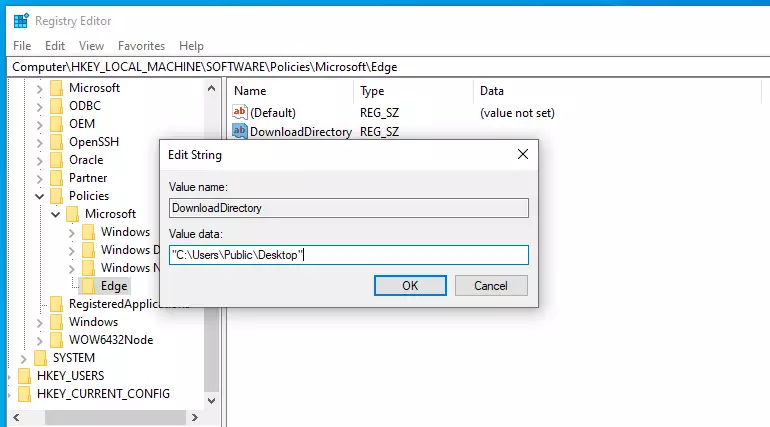
Task: Click the tree scroll down arrow
Action: [x=212, y=400]
